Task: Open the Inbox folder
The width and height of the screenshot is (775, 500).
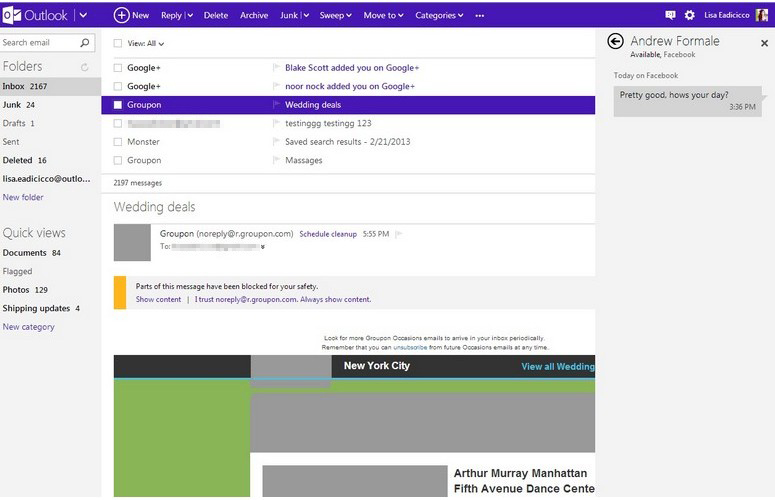Action: [x=50, y=86]
